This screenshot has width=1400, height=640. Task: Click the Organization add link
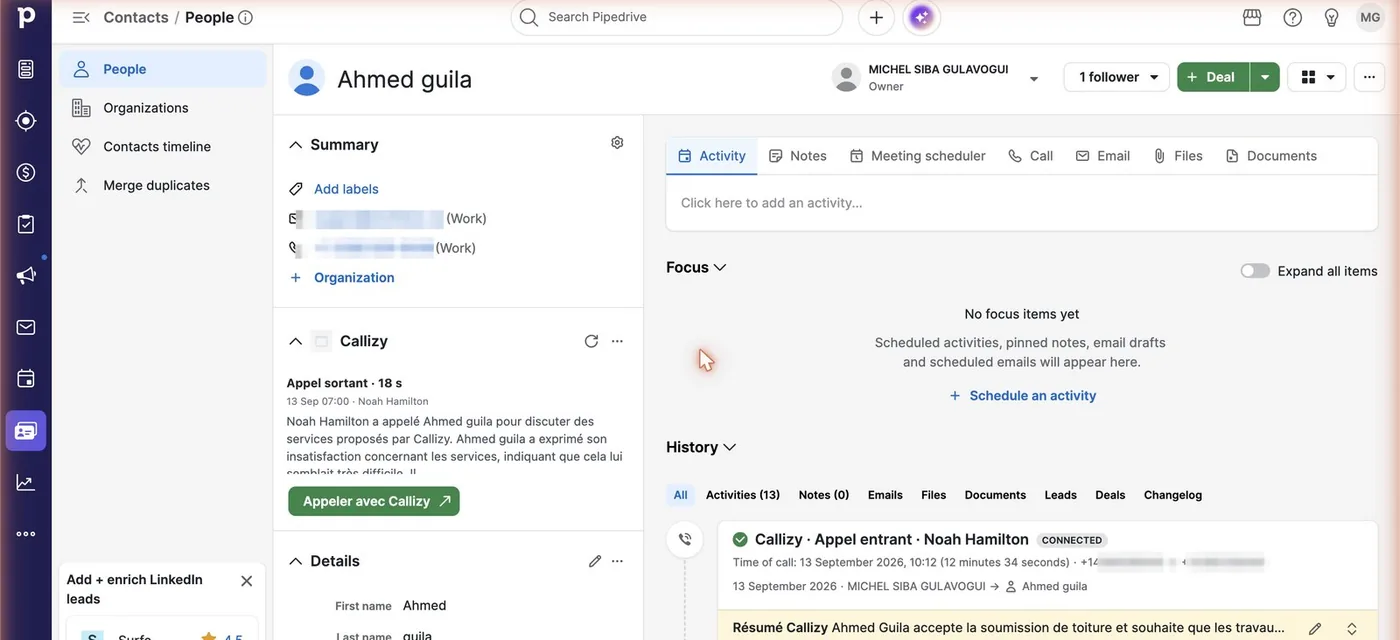354,278
